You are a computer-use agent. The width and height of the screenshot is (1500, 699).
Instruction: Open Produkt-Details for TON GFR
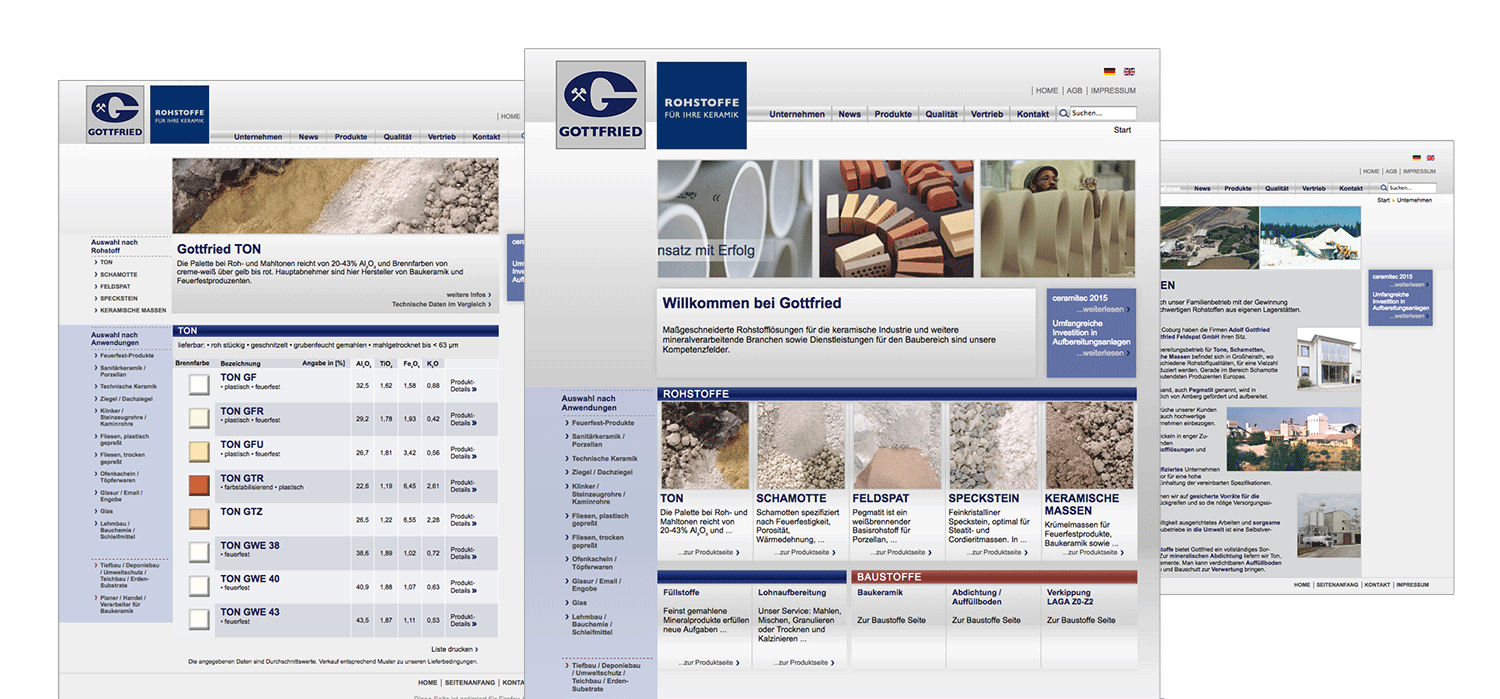464,419
